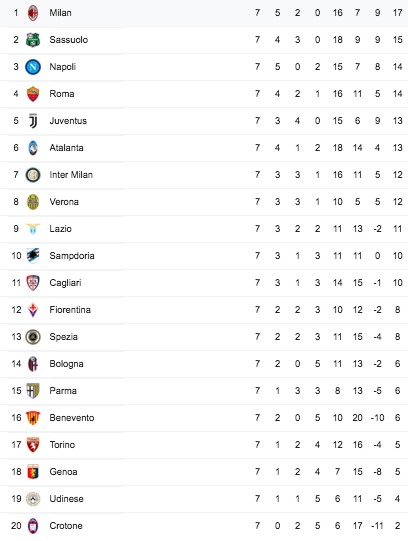
Task: Click the Genoa club crest
Action: [33, 472]
